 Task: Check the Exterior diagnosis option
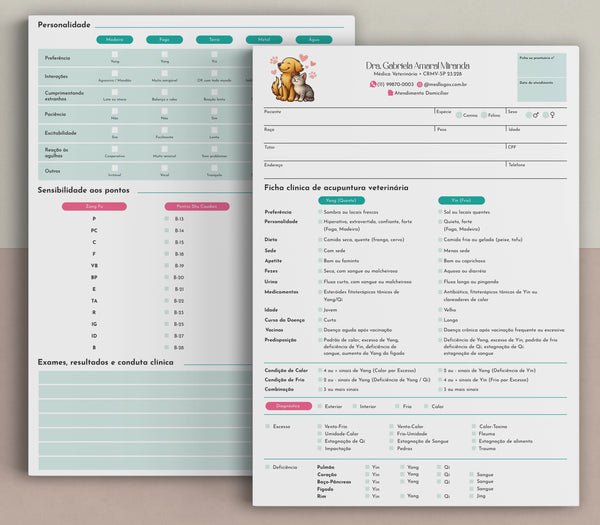tap(320, 406)
